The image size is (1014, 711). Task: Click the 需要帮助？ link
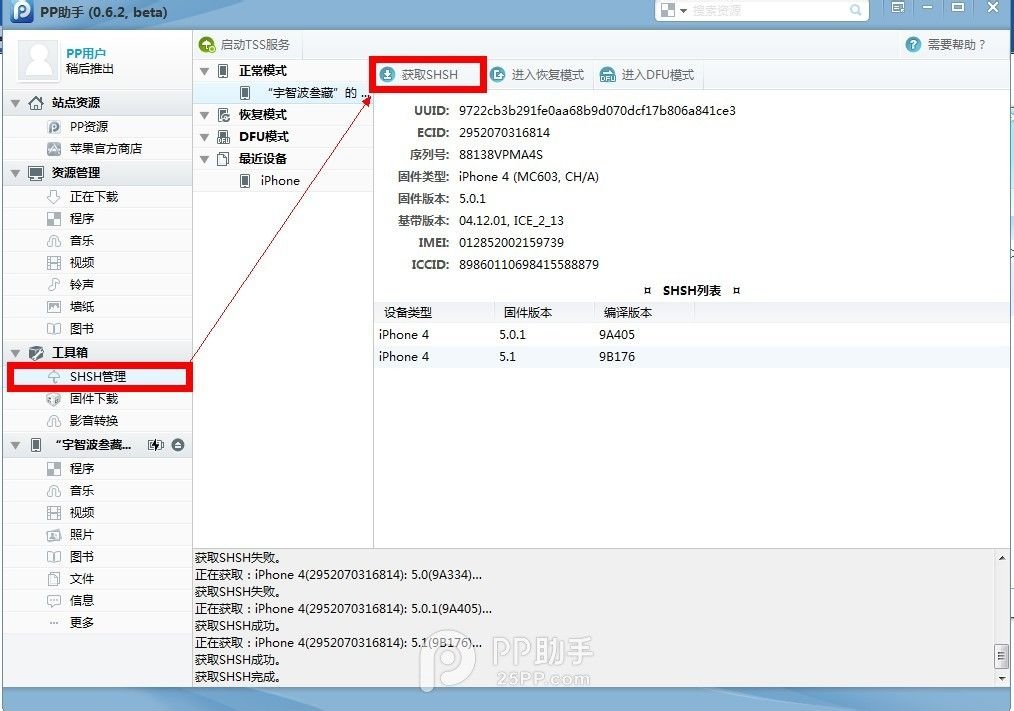tap(956, 45)
